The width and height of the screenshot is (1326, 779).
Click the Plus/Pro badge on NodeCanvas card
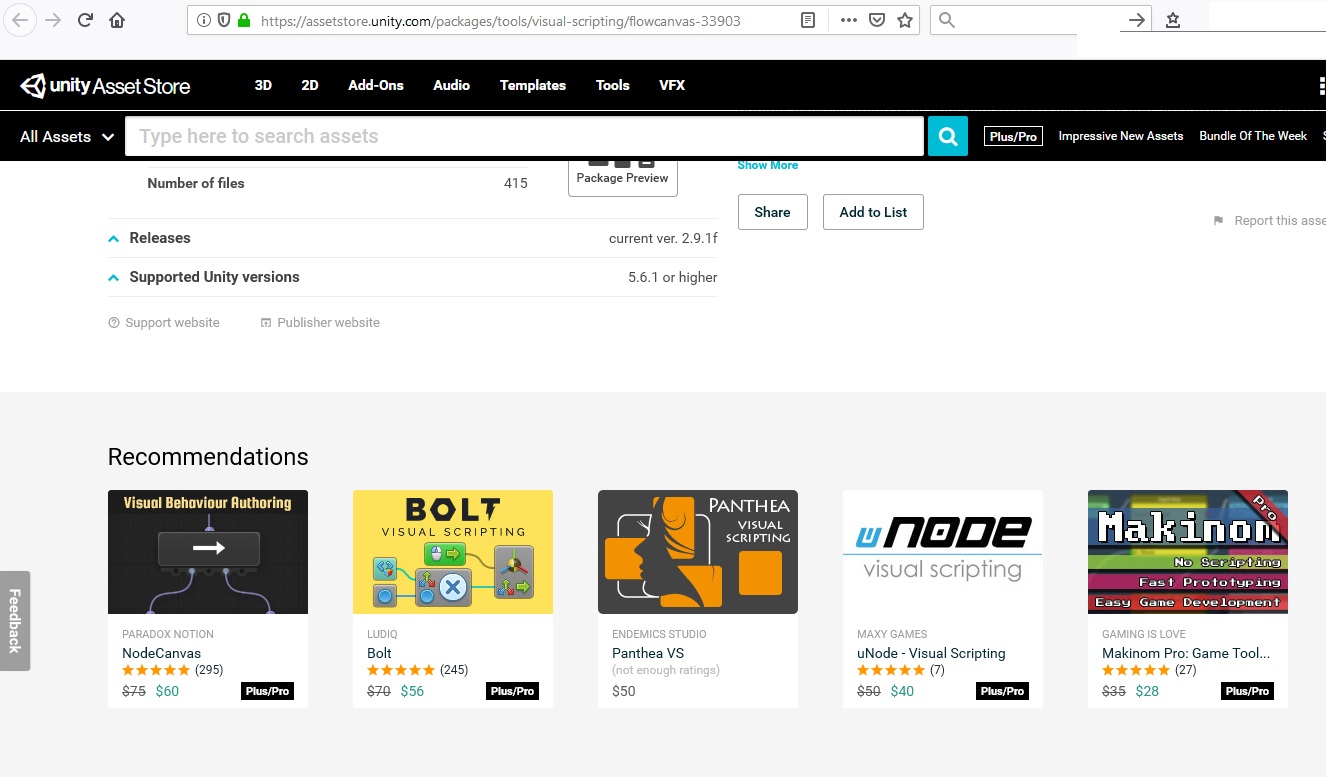pos(267,691)
